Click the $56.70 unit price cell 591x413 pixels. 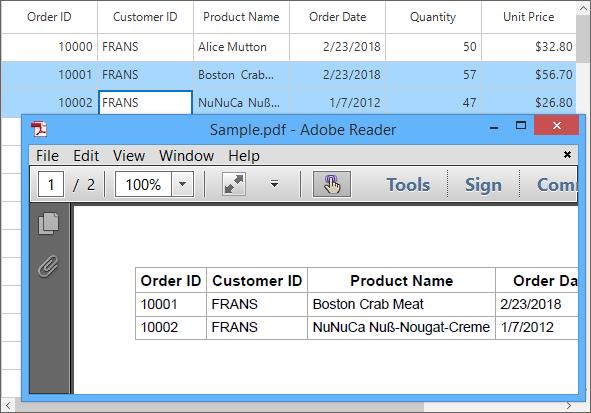coord(529,75)
